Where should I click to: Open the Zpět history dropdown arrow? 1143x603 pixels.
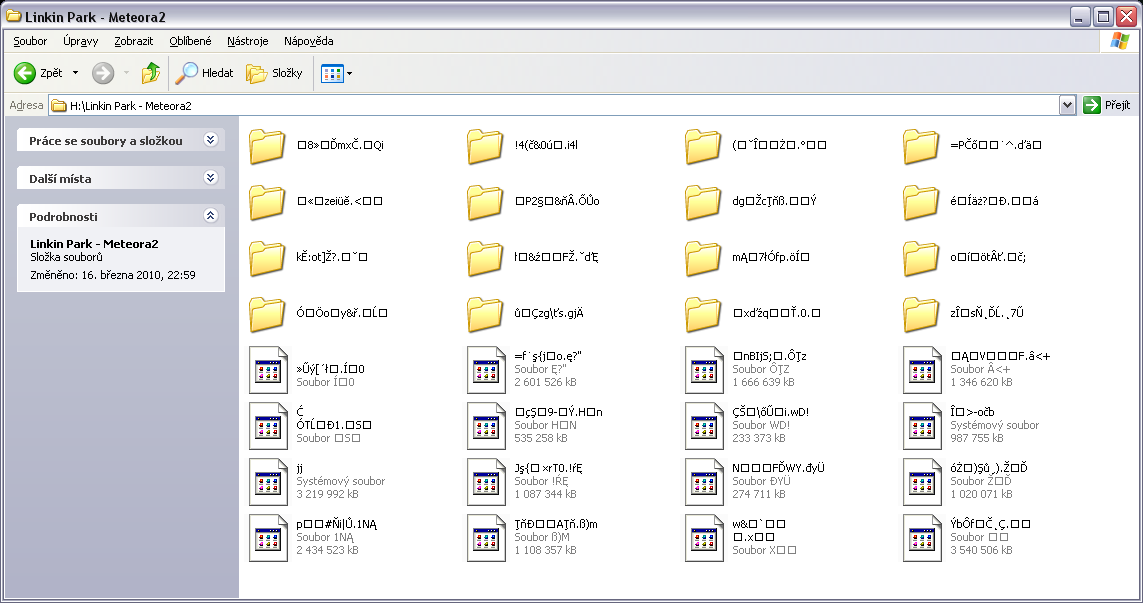click(x=75, y=73)
